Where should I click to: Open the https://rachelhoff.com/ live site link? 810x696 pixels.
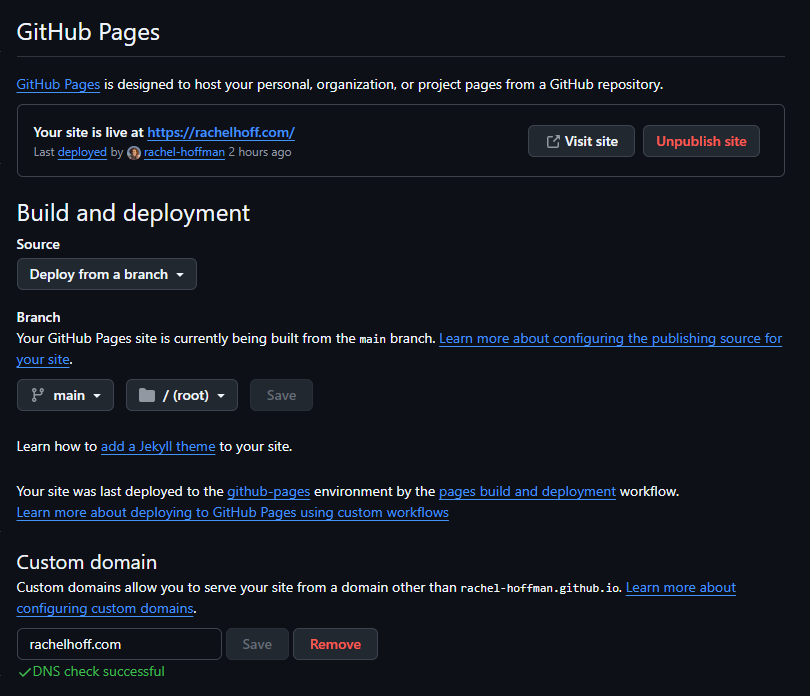click(220, 132)
